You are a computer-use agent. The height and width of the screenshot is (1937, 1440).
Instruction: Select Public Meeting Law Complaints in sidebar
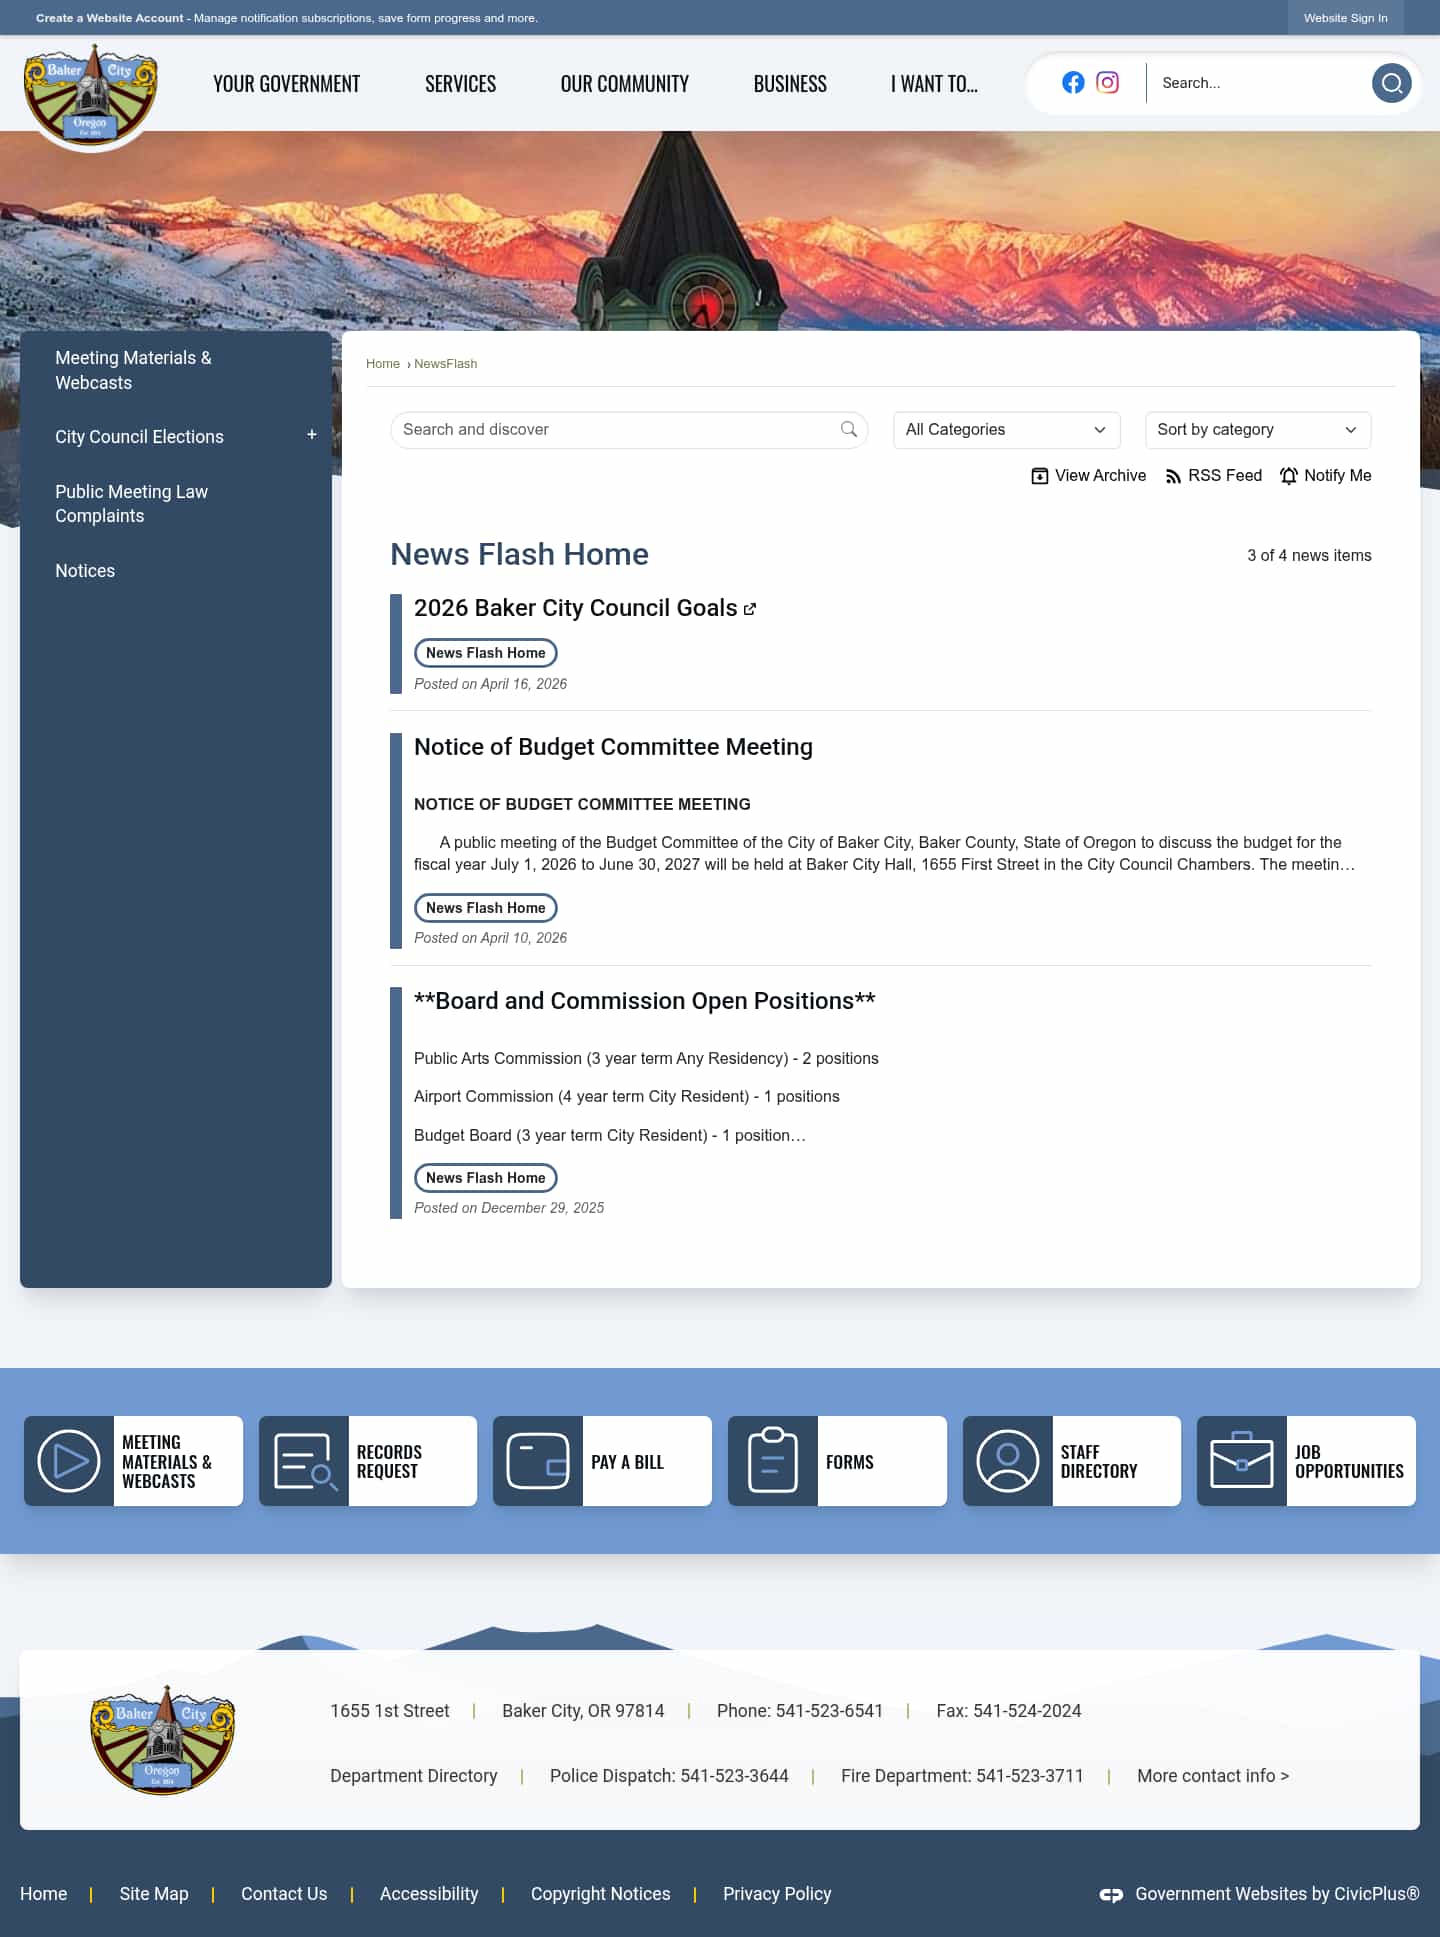click(x=131, y=504)
